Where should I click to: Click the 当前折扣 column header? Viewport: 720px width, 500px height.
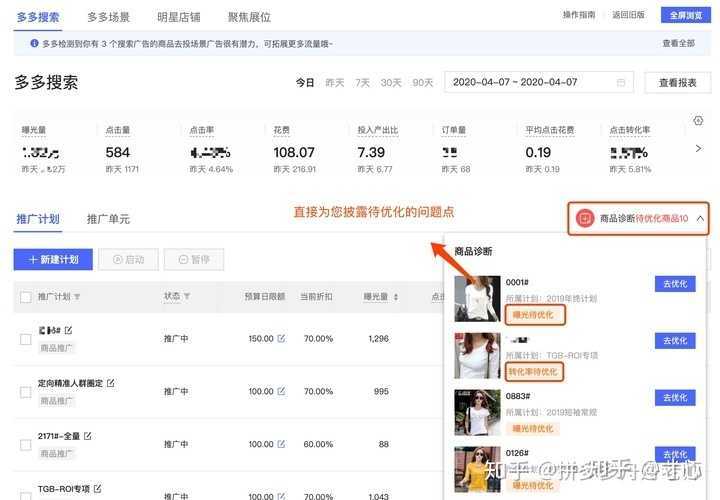[x=316, y=297]
